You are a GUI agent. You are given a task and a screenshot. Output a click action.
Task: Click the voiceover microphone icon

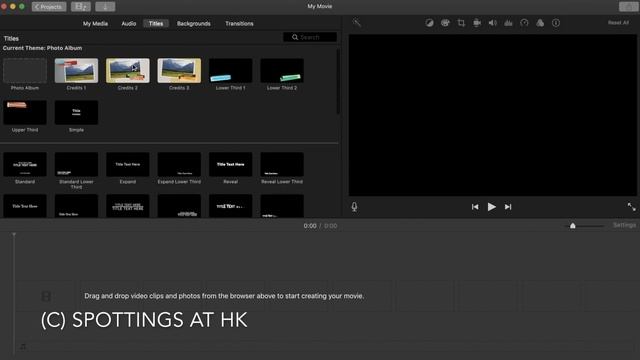[x=354, y=207]
